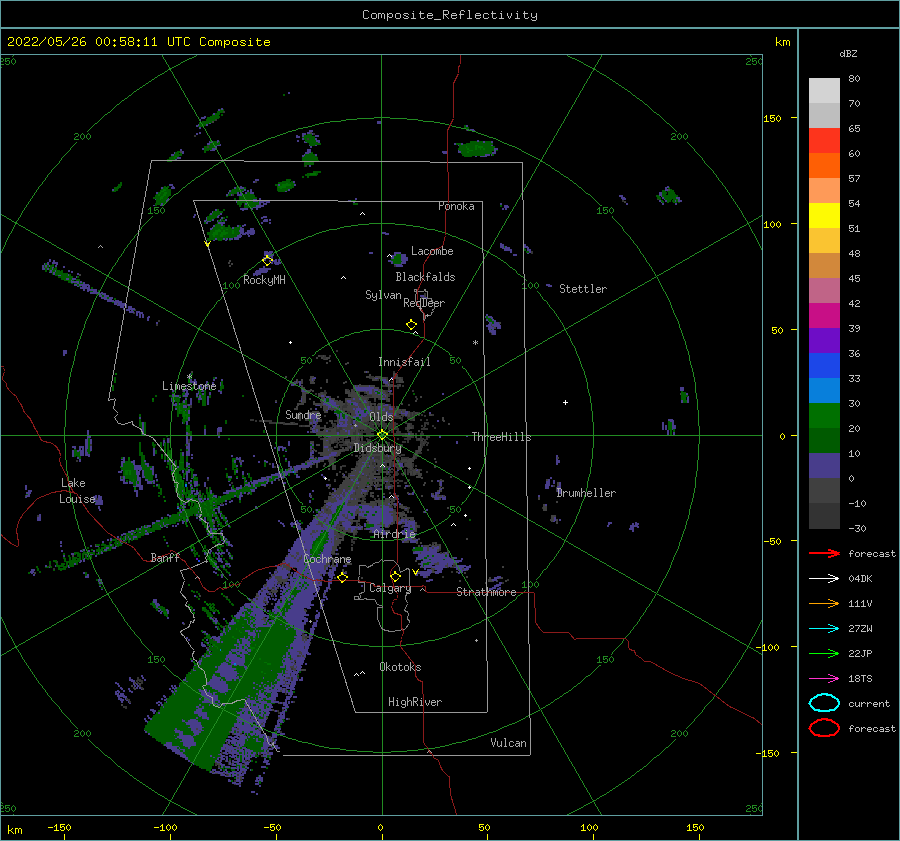Click the asterisk marker above Limestone
The image size is (900, 841).
coord(189,377)
